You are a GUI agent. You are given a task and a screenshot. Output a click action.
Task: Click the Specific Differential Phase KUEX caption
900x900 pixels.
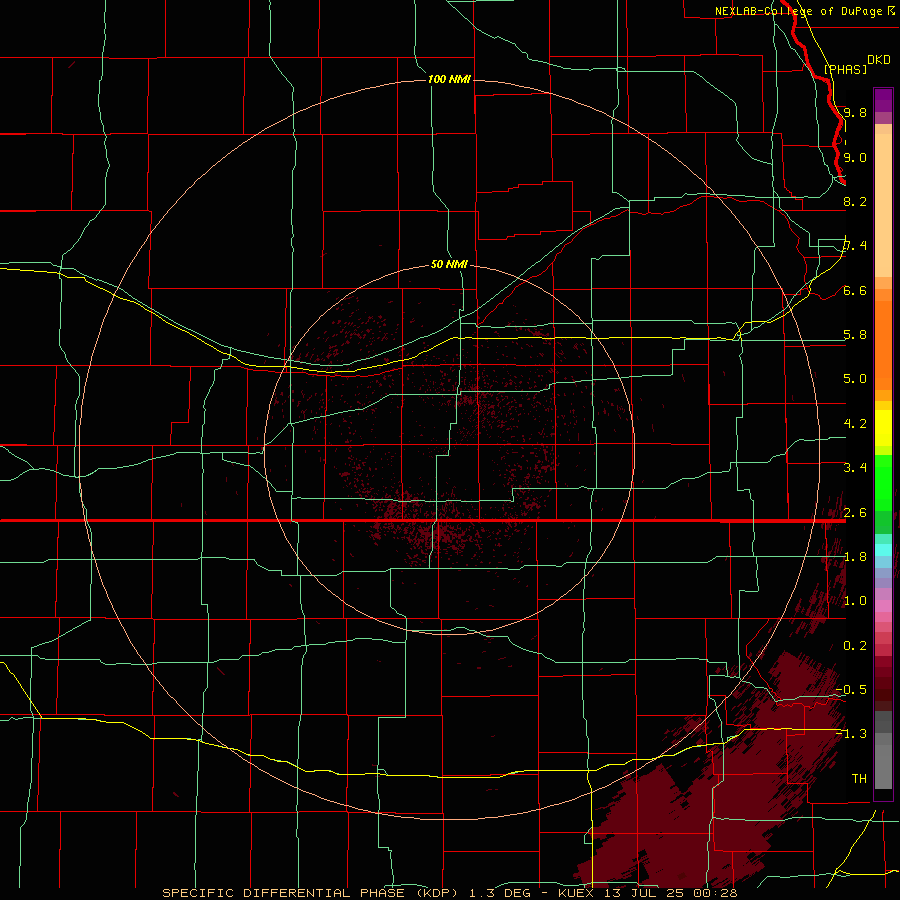coord(449,893)
